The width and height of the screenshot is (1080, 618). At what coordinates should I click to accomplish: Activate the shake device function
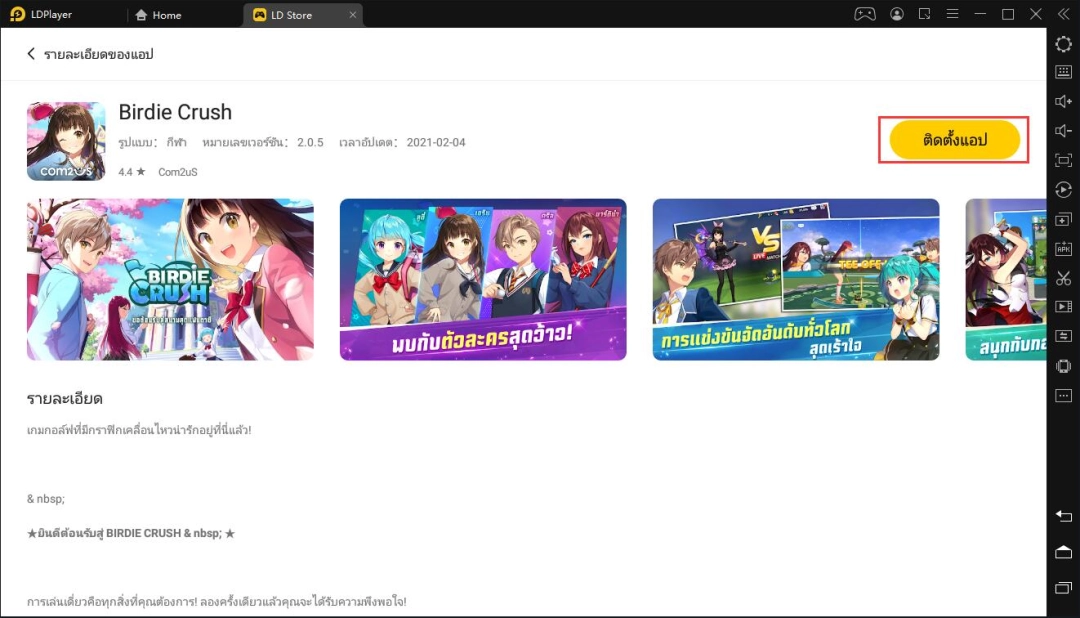1063,367
